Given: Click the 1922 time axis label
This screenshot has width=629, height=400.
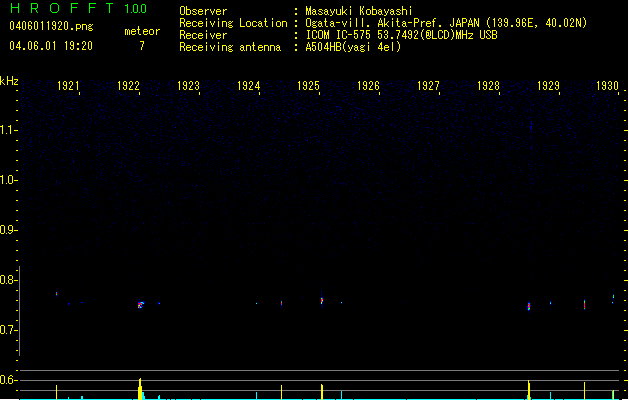Looking at the screenshot, I should (128, 86).
